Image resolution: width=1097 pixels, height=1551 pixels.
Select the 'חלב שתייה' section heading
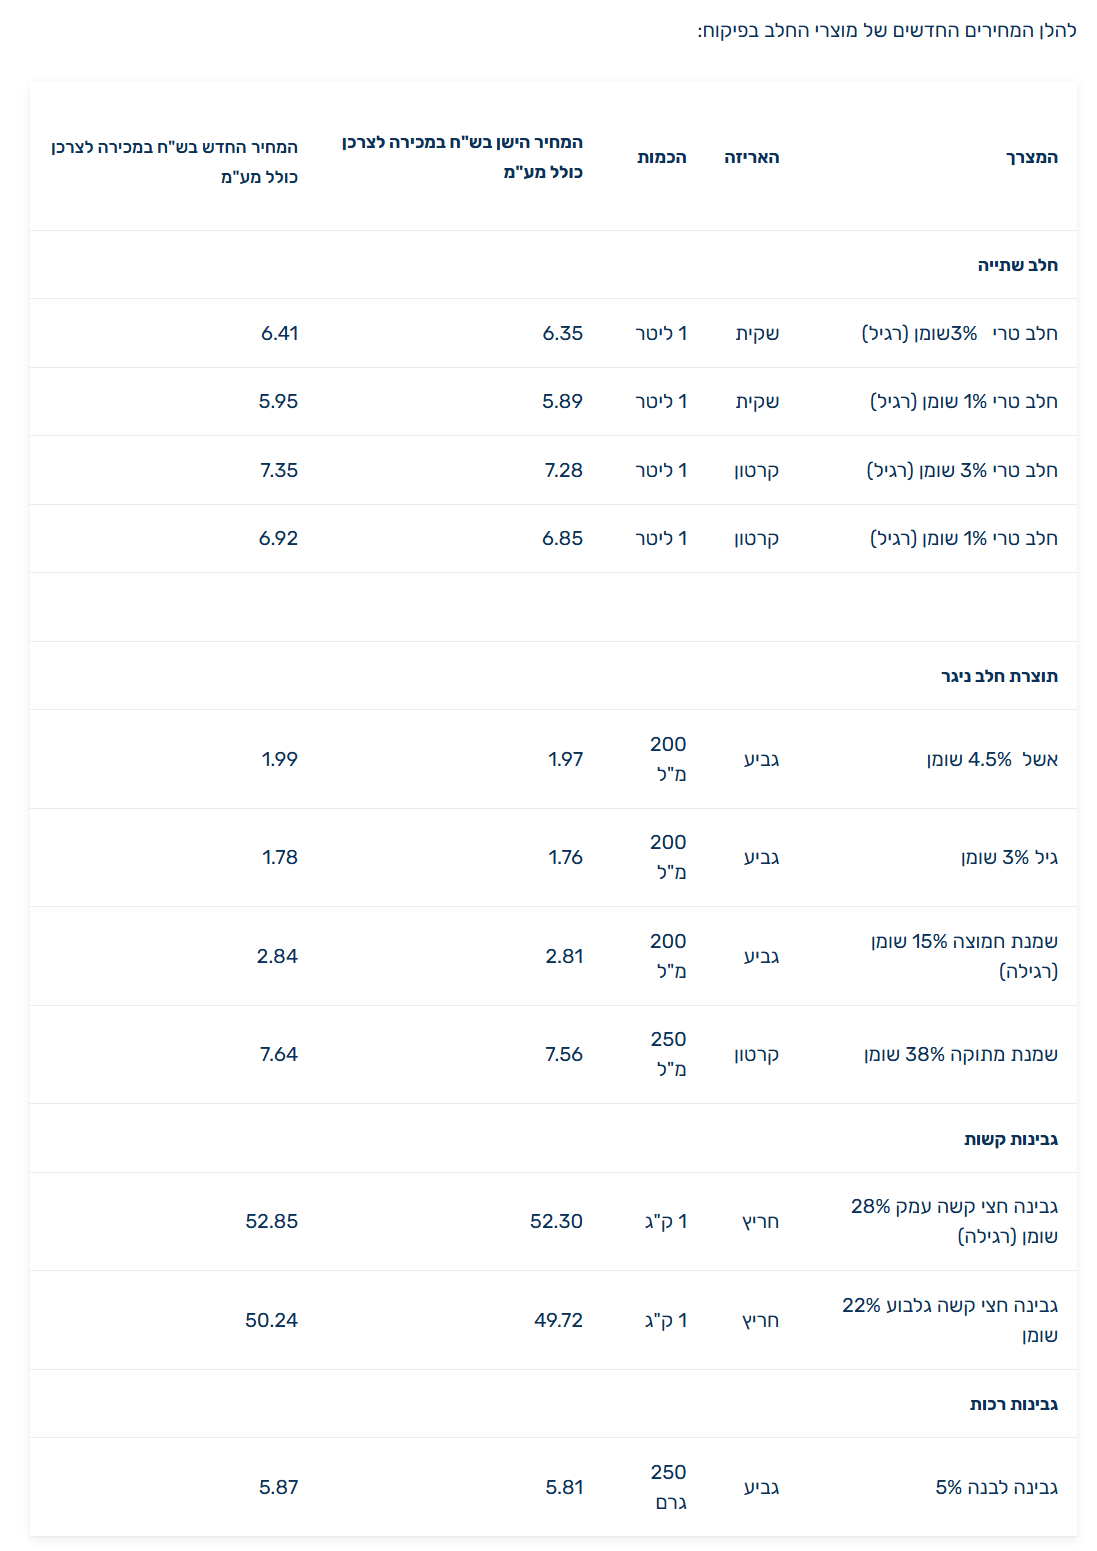(1017, 265)
